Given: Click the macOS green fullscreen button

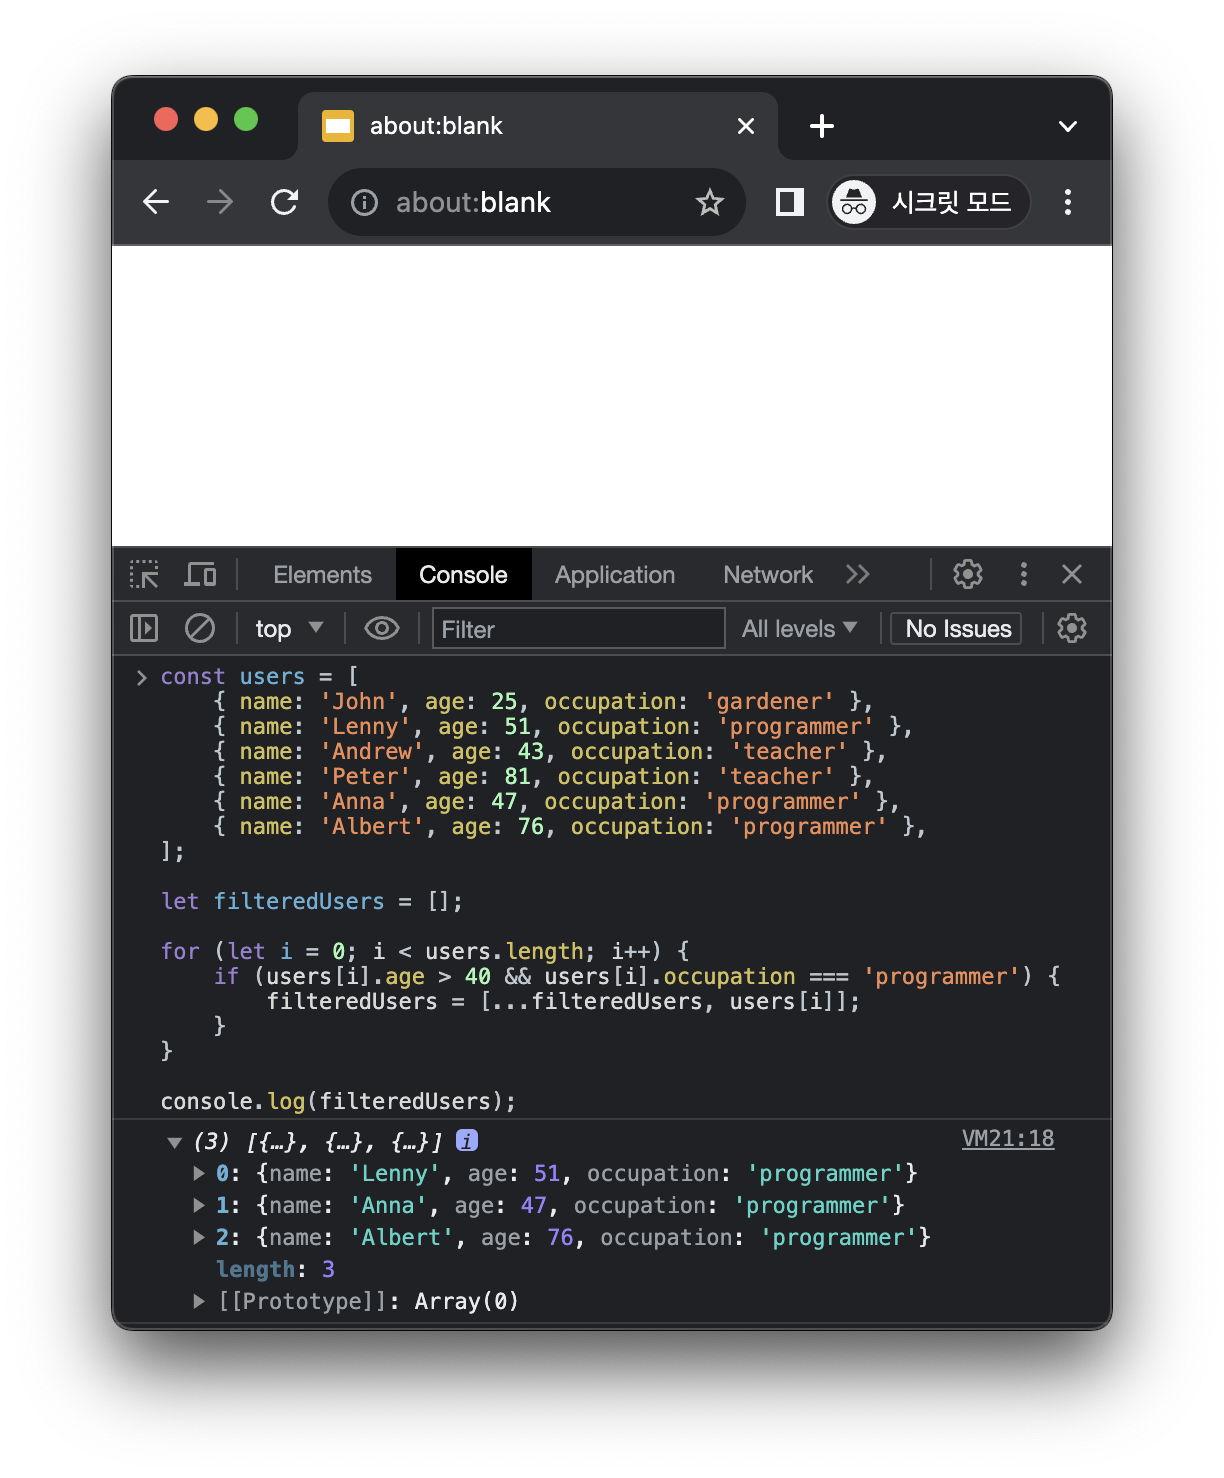Looking at the screenshot, I should [246, 119].
